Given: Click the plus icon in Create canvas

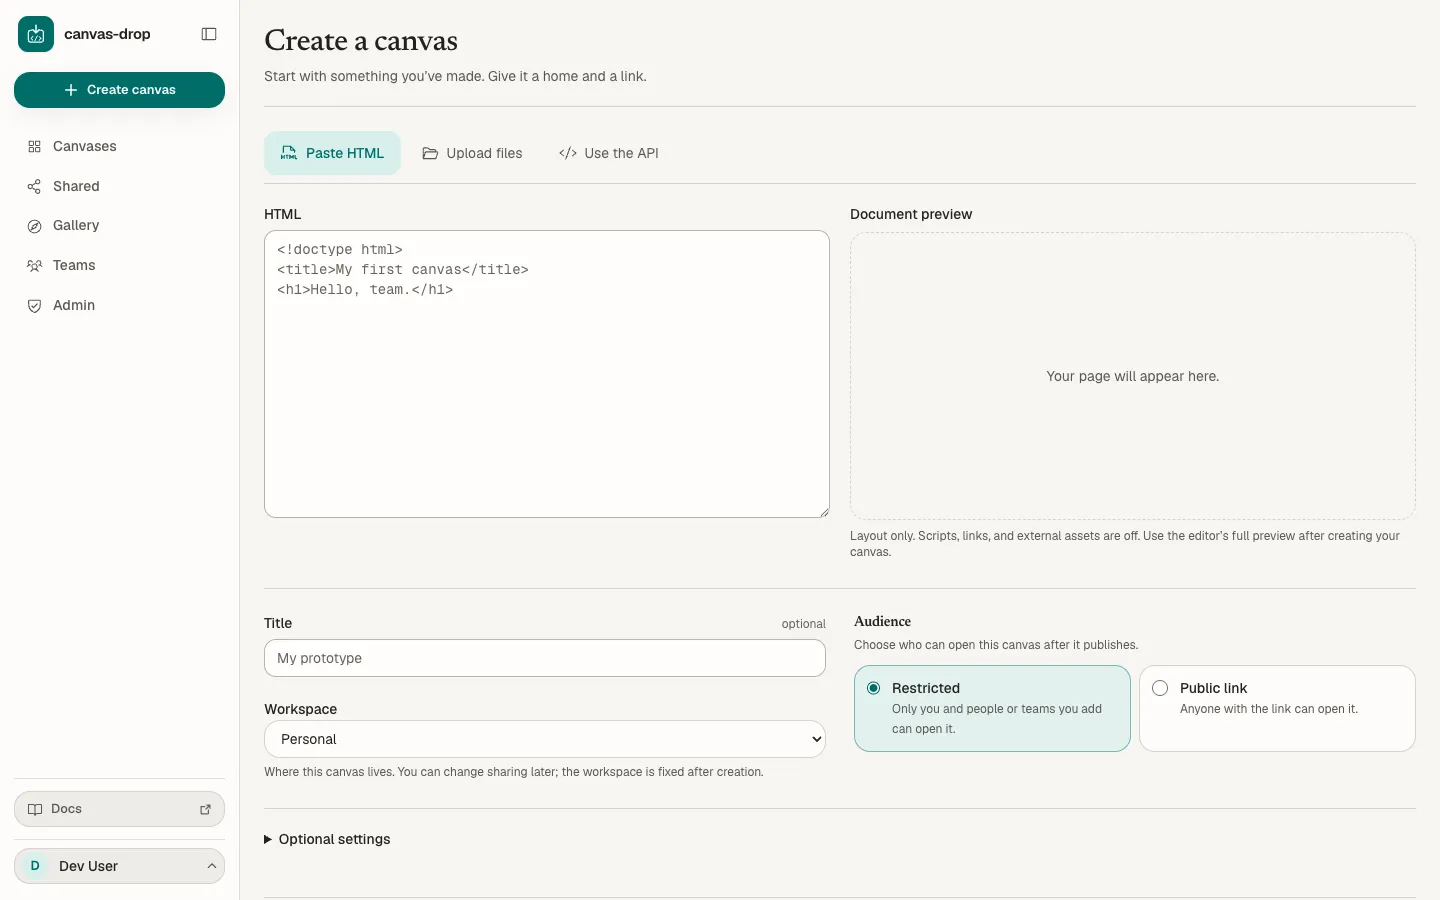Looking at the screenshot, I should tap(71, 90).
